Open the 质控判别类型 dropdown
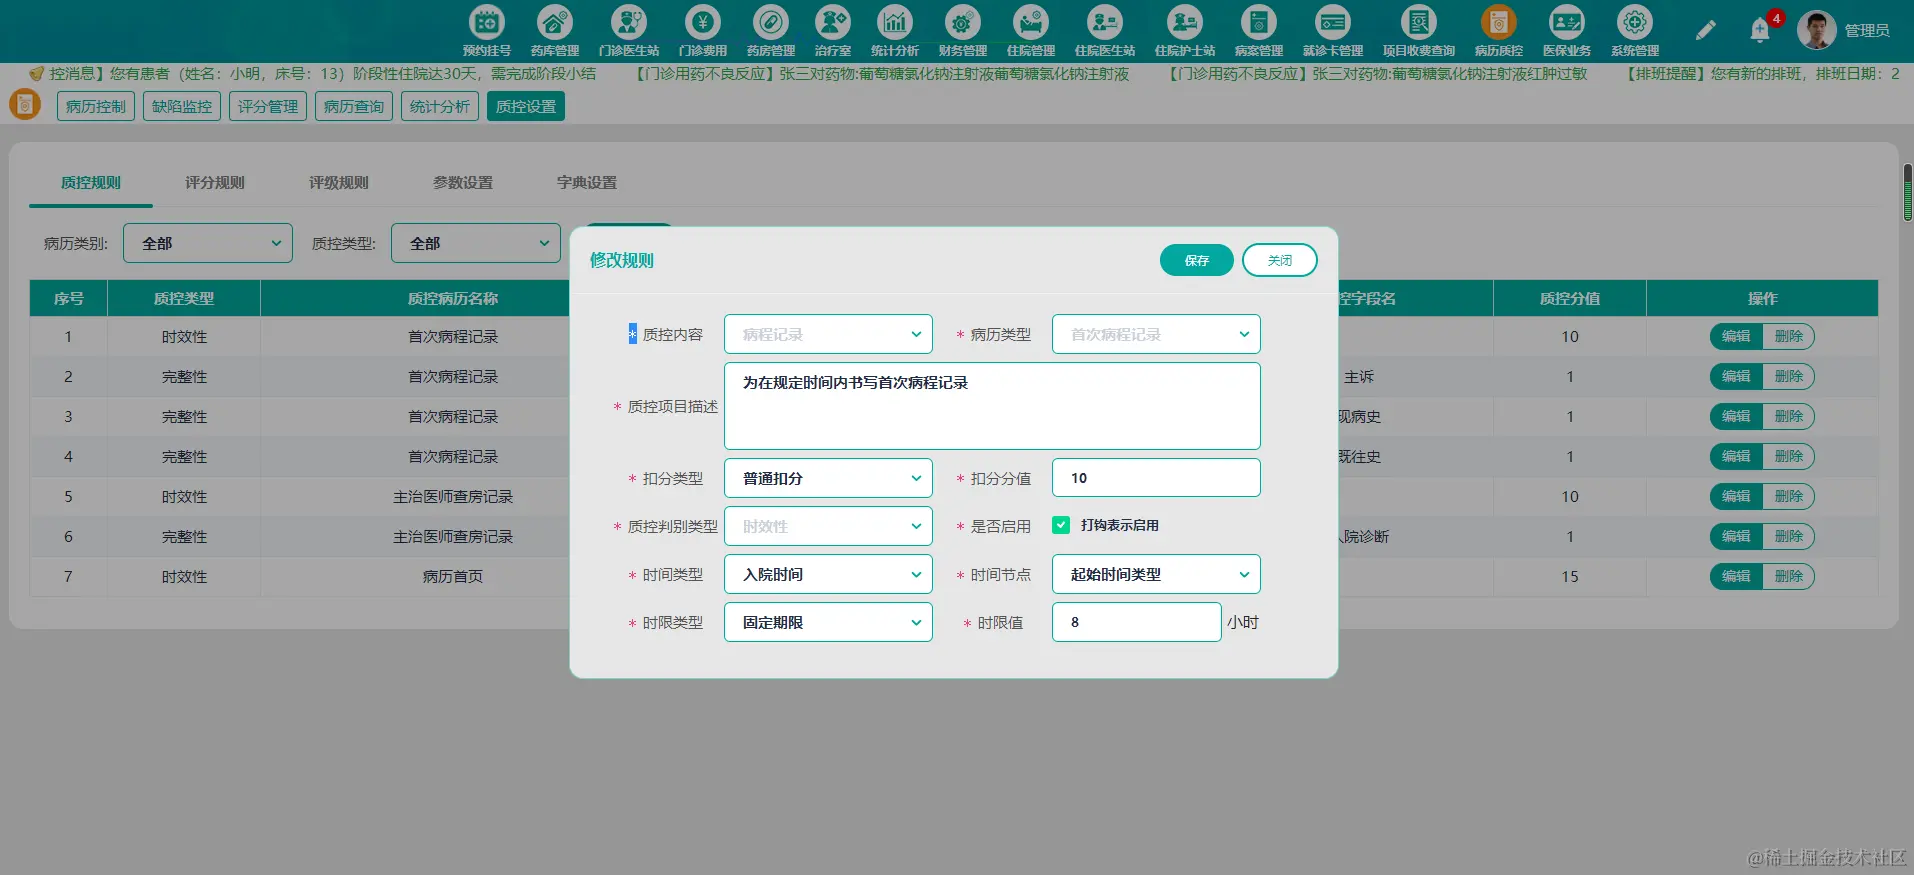The image size is (1914, 875). [828, 526]
